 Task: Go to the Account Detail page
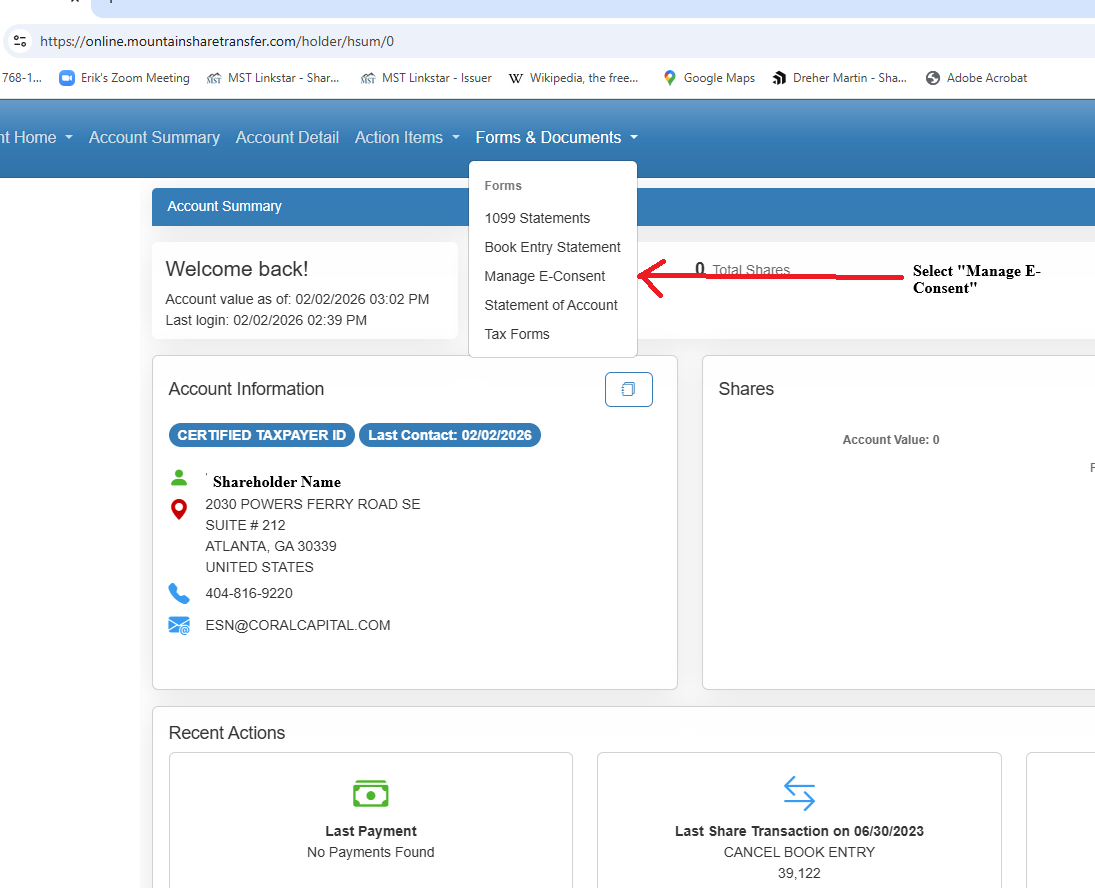point(287,137)
